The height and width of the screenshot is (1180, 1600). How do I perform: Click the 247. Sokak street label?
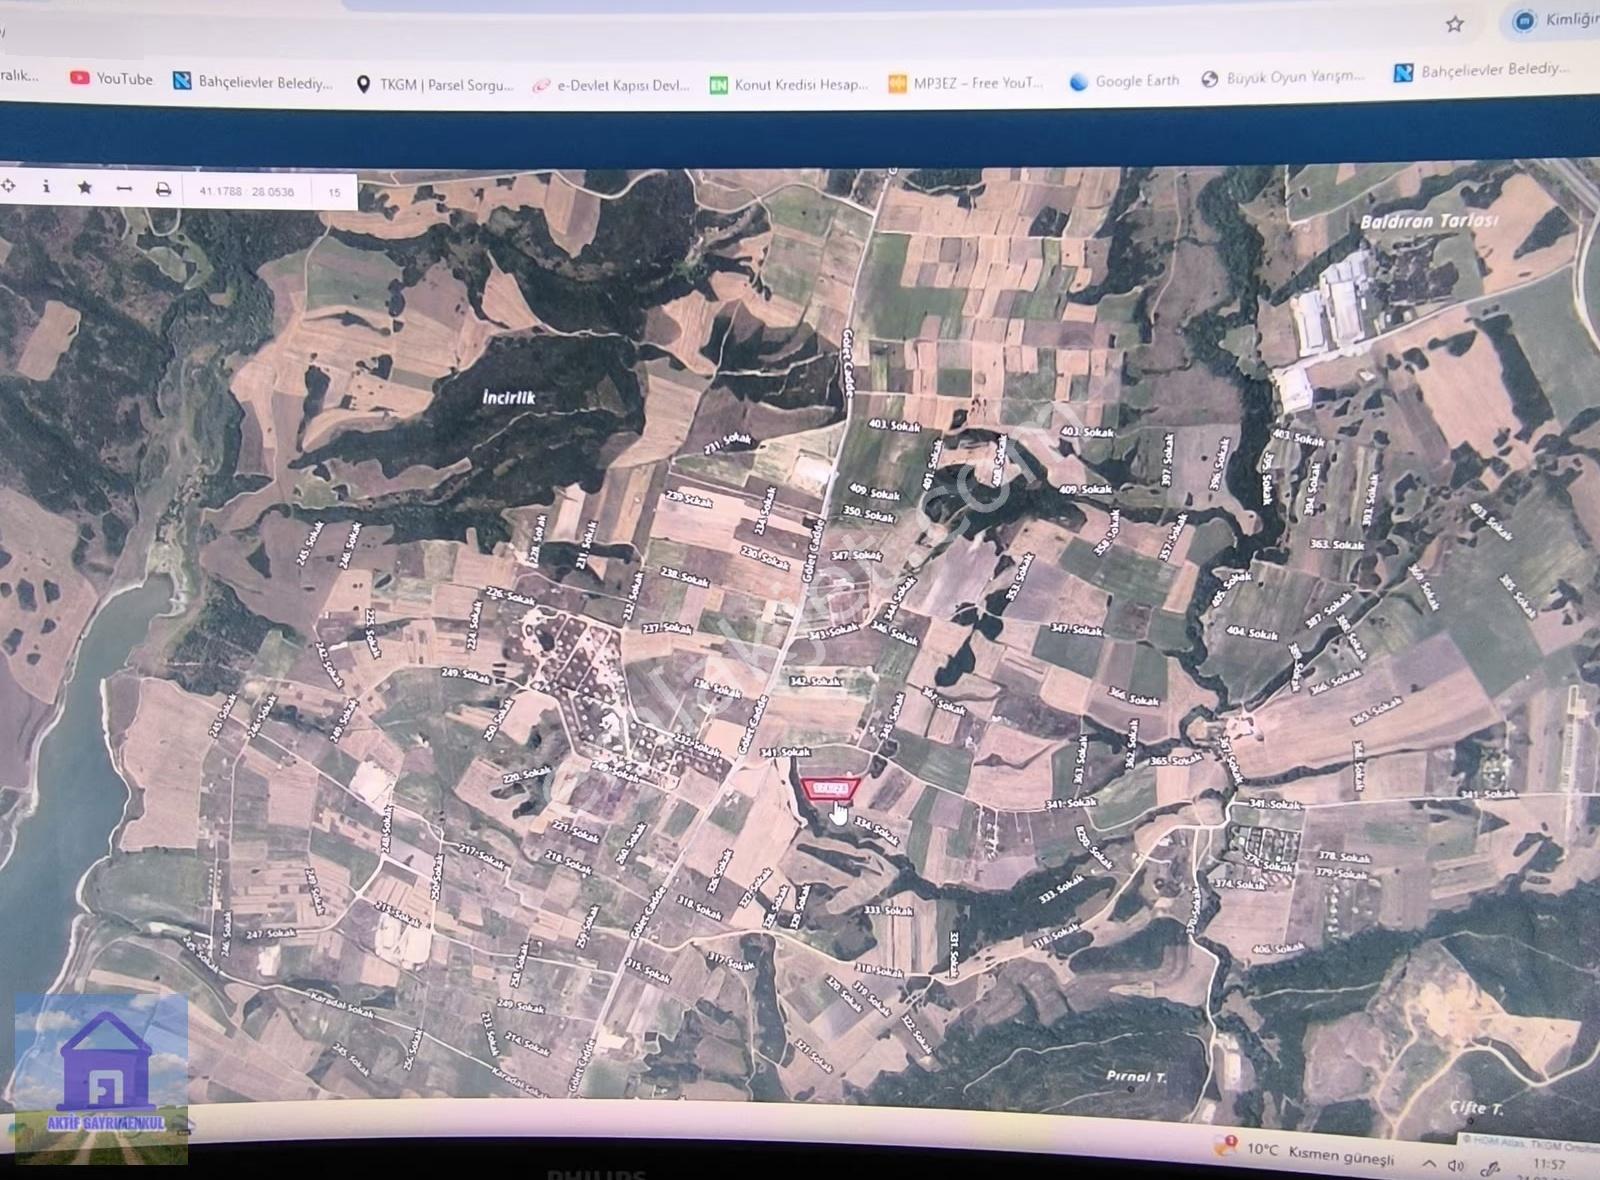pyautogui.click(x=271, y=934)
